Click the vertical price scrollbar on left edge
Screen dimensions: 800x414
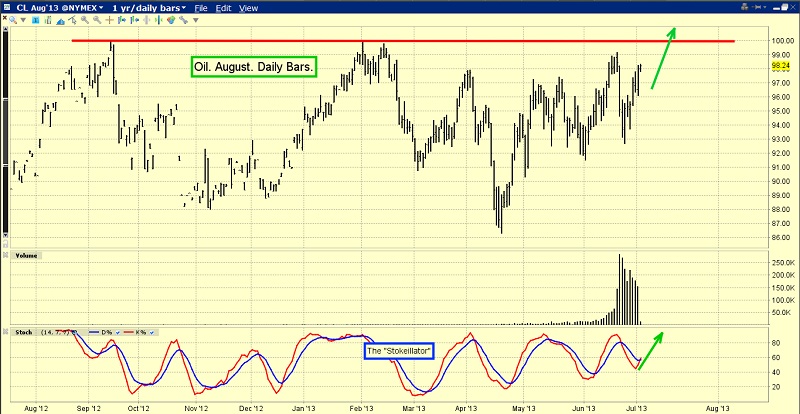[6, 132]
